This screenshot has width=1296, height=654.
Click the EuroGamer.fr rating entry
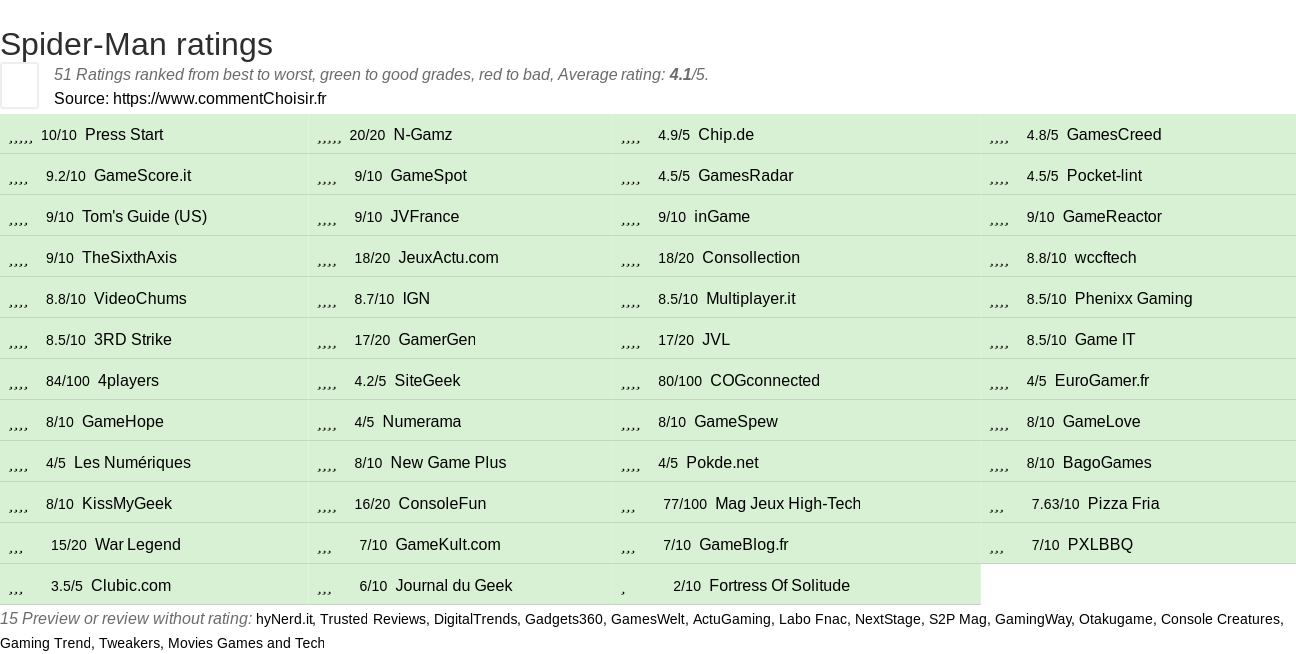(1102, 380)
